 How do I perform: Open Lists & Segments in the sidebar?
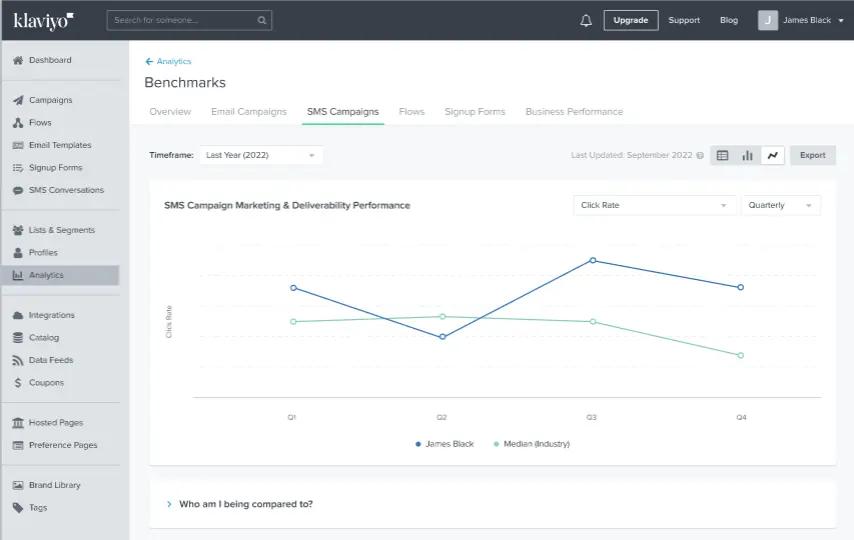pos(62,230)
